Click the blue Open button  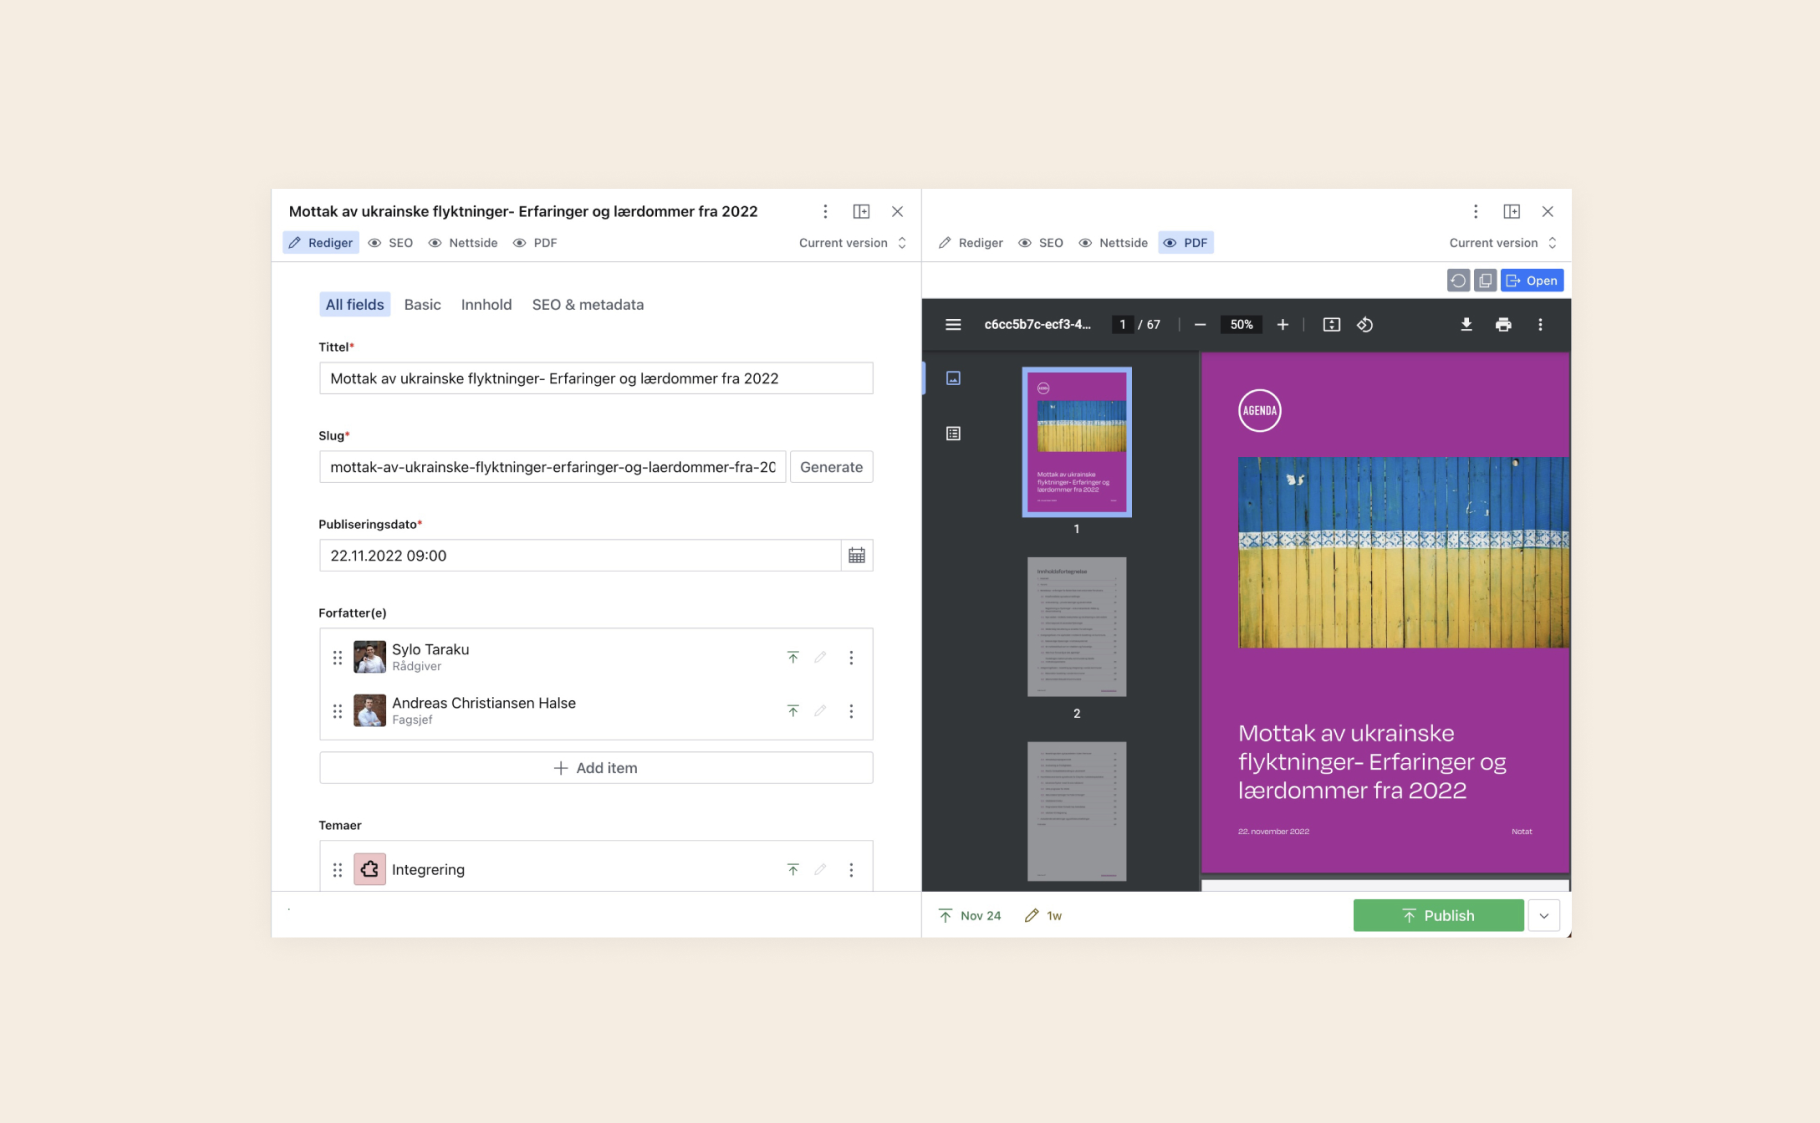[x=1532, y=281]
